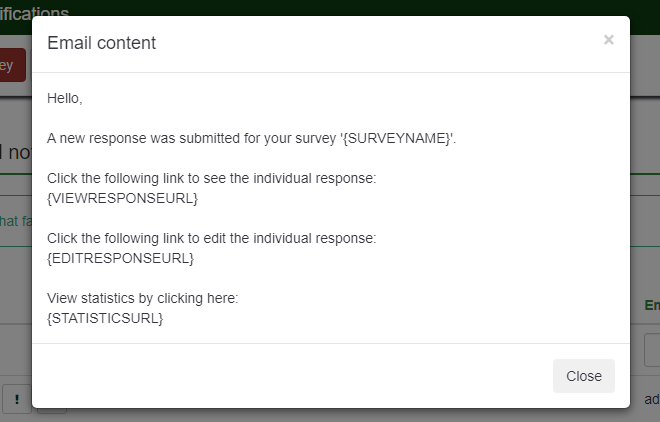This screenshot has height=422, width=660.
Task: Click the teal text at left edge
Action: point(14,220)
